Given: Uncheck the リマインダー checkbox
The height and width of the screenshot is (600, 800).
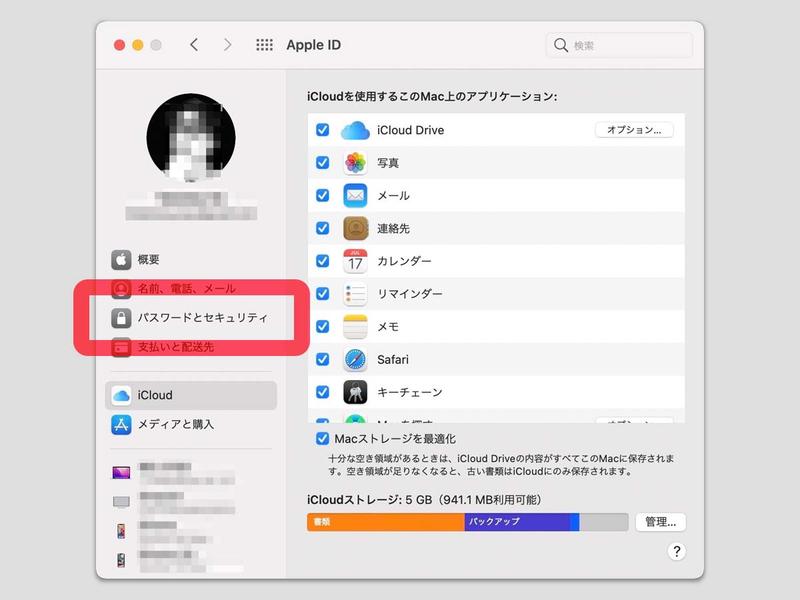Looking at the screenshot, I should tap(322, 293).
